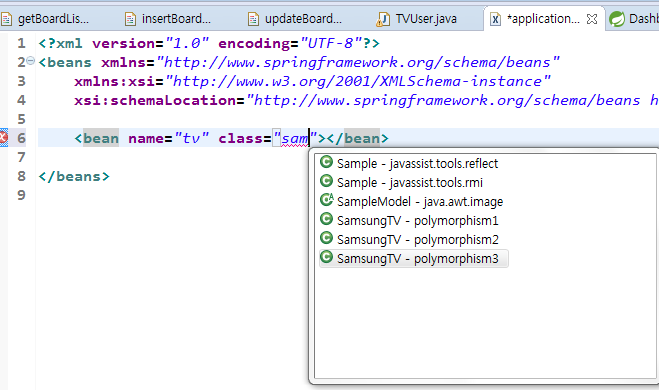This screenshot has width=659, height=390.
Task: Click class icon beside Sample javassist.tools.rmi
Action: click(327, 181)
